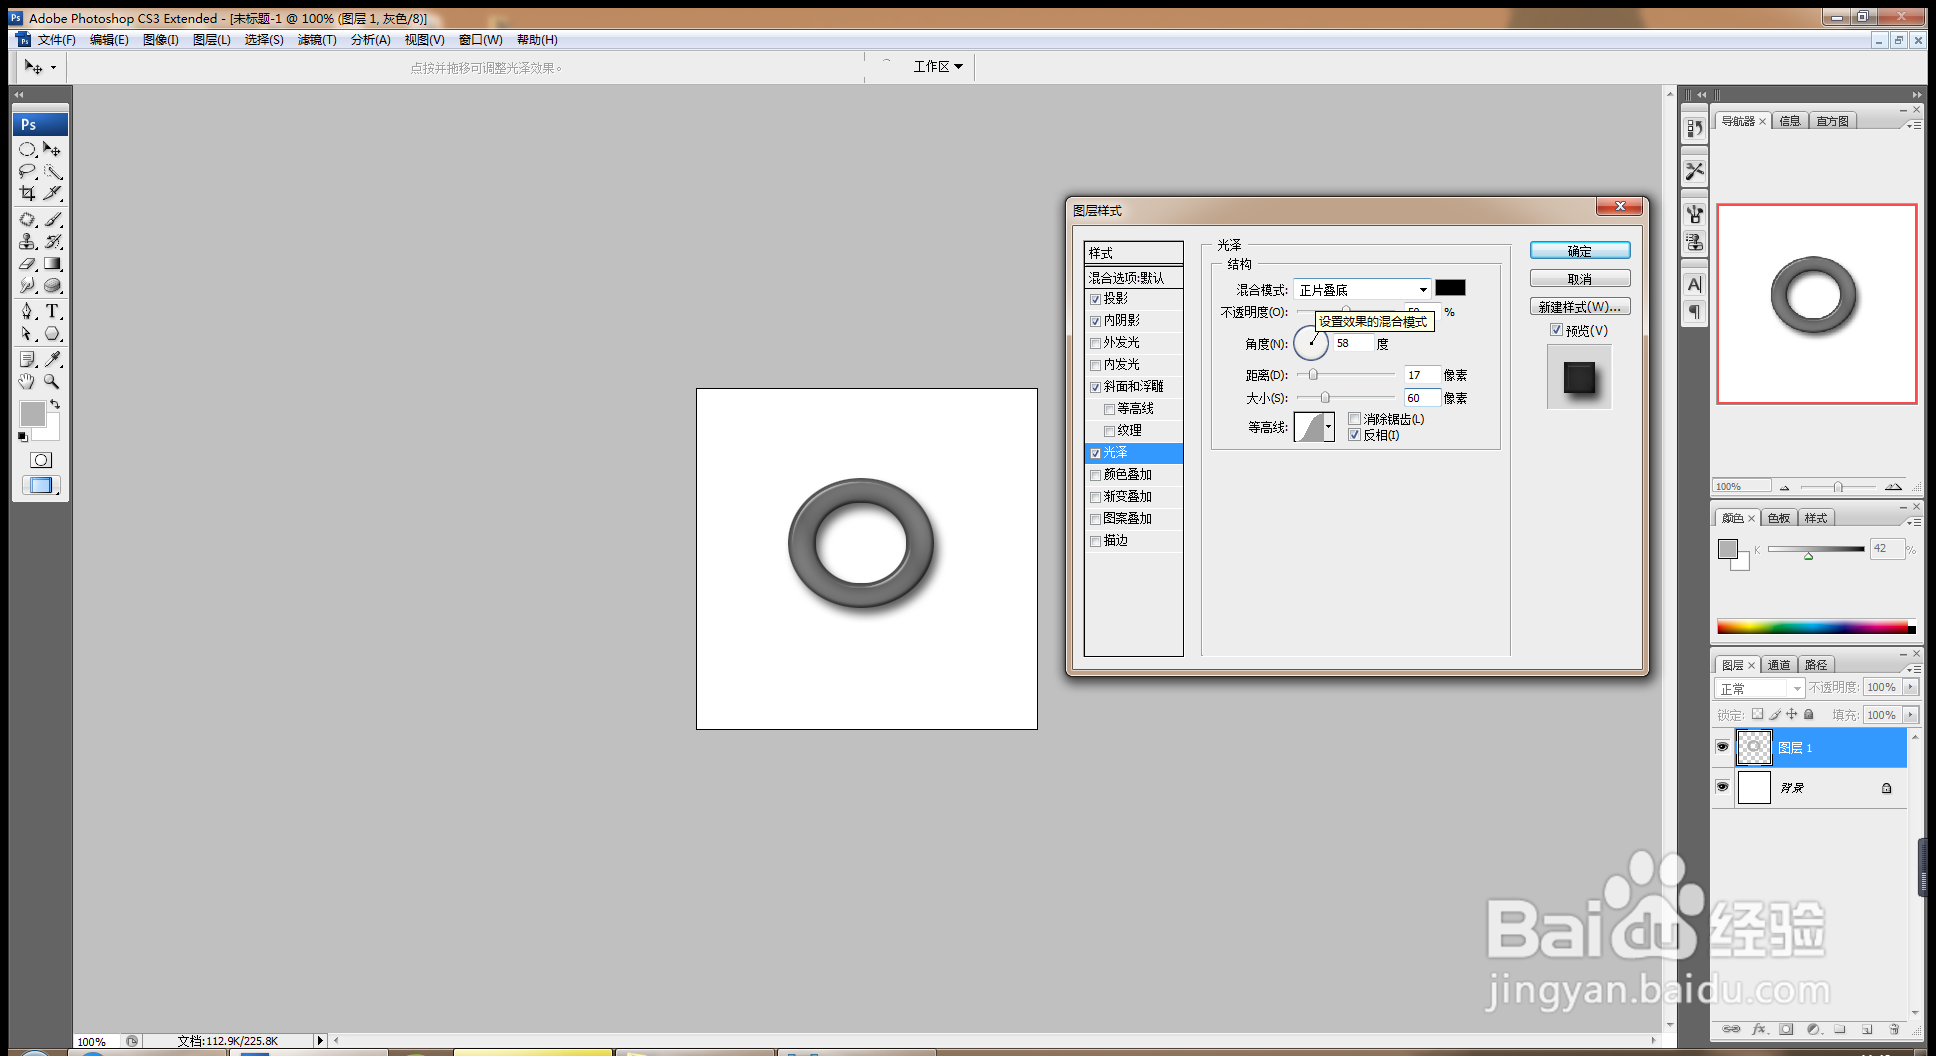Select the Eraser tool

point(27,264)
